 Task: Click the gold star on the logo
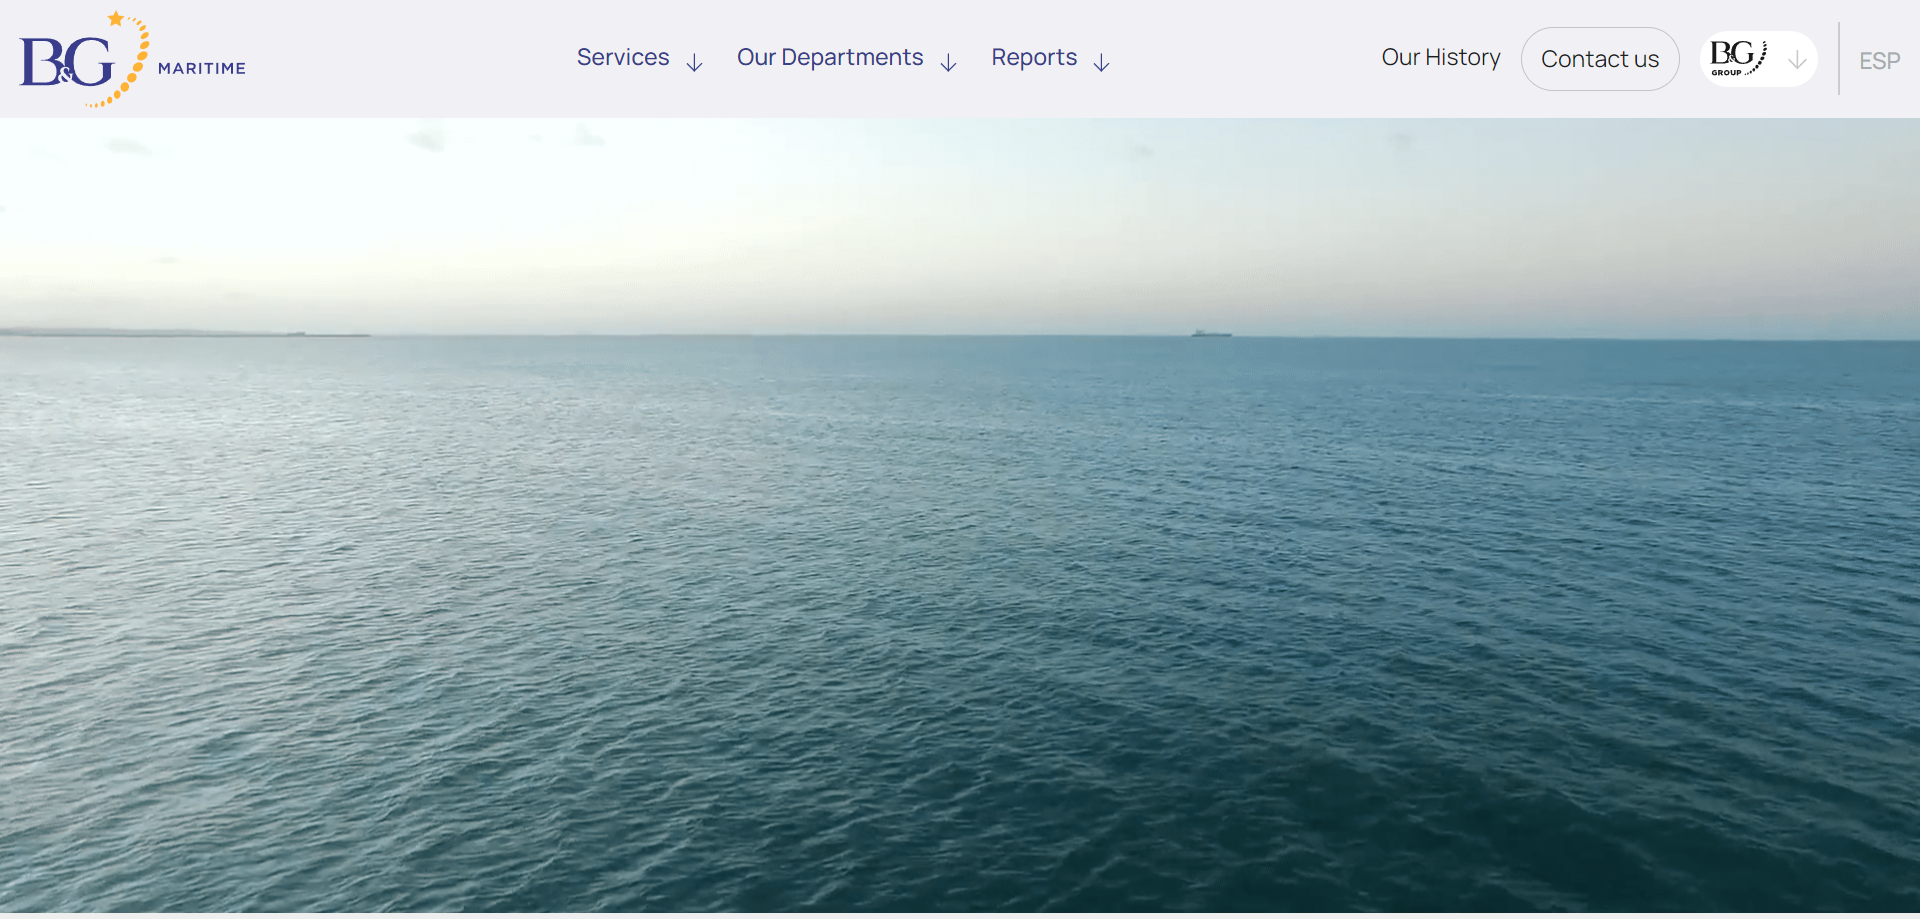(x=116, y=19)
